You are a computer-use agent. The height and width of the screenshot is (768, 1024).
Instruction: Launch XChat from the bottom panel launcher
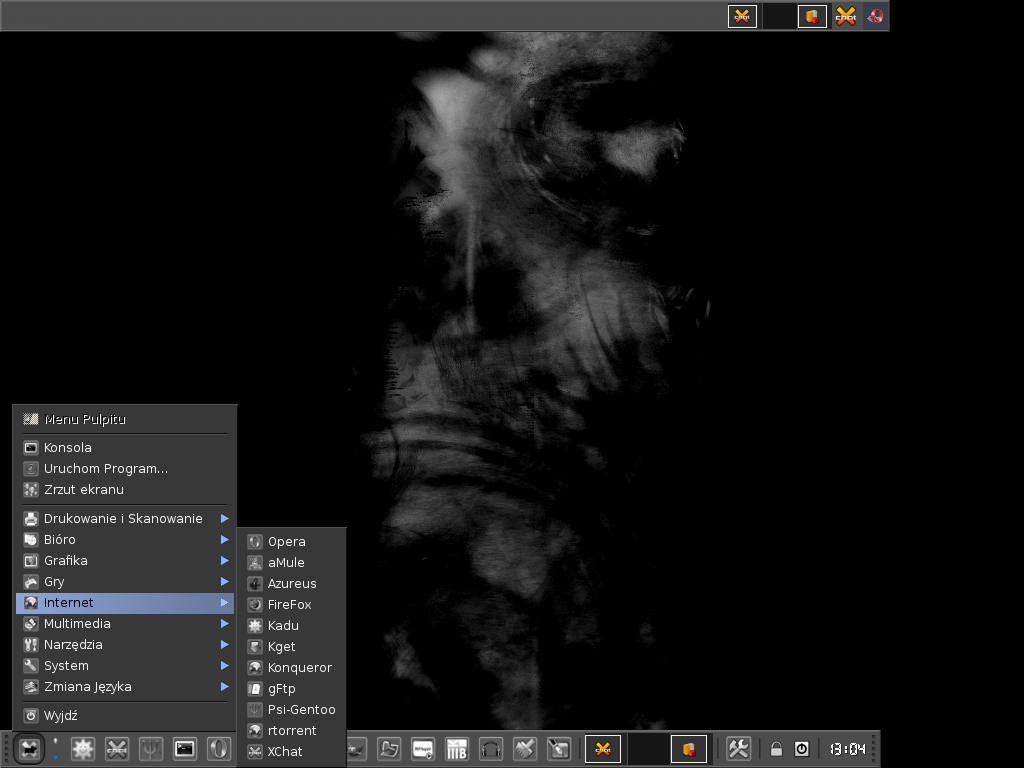pos(117,748)
